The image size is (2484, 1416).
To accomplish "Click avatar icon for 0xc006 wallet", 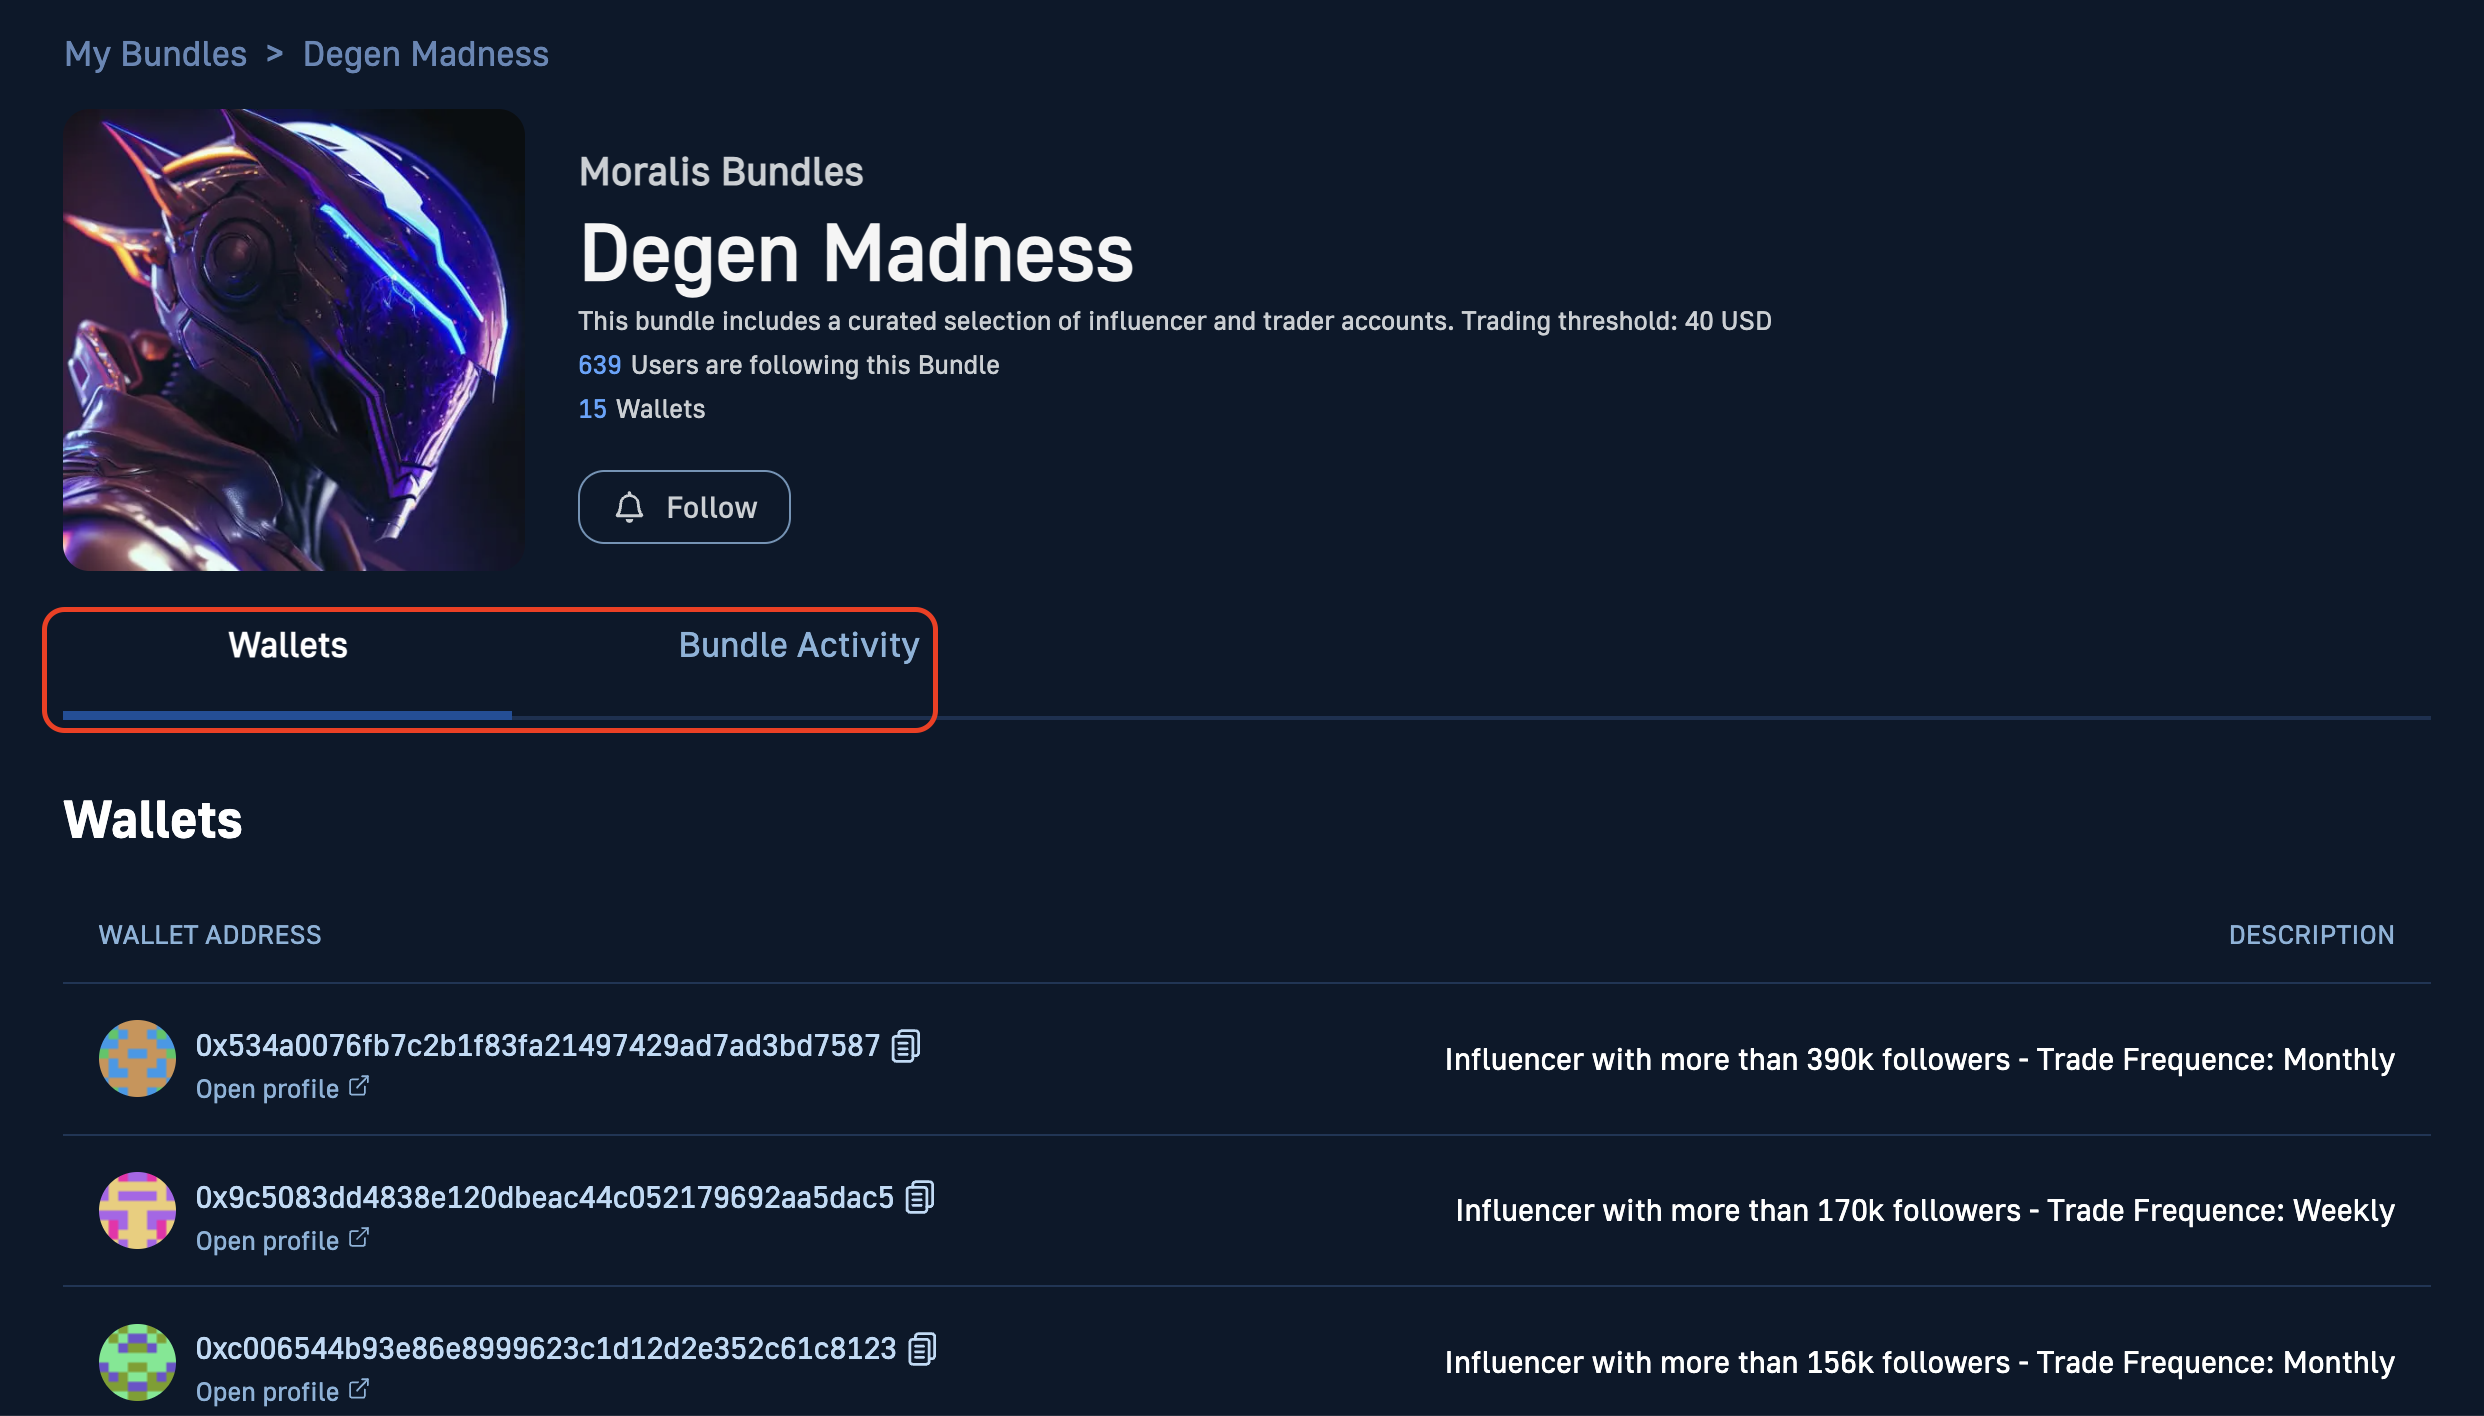I will (137, 1362).
